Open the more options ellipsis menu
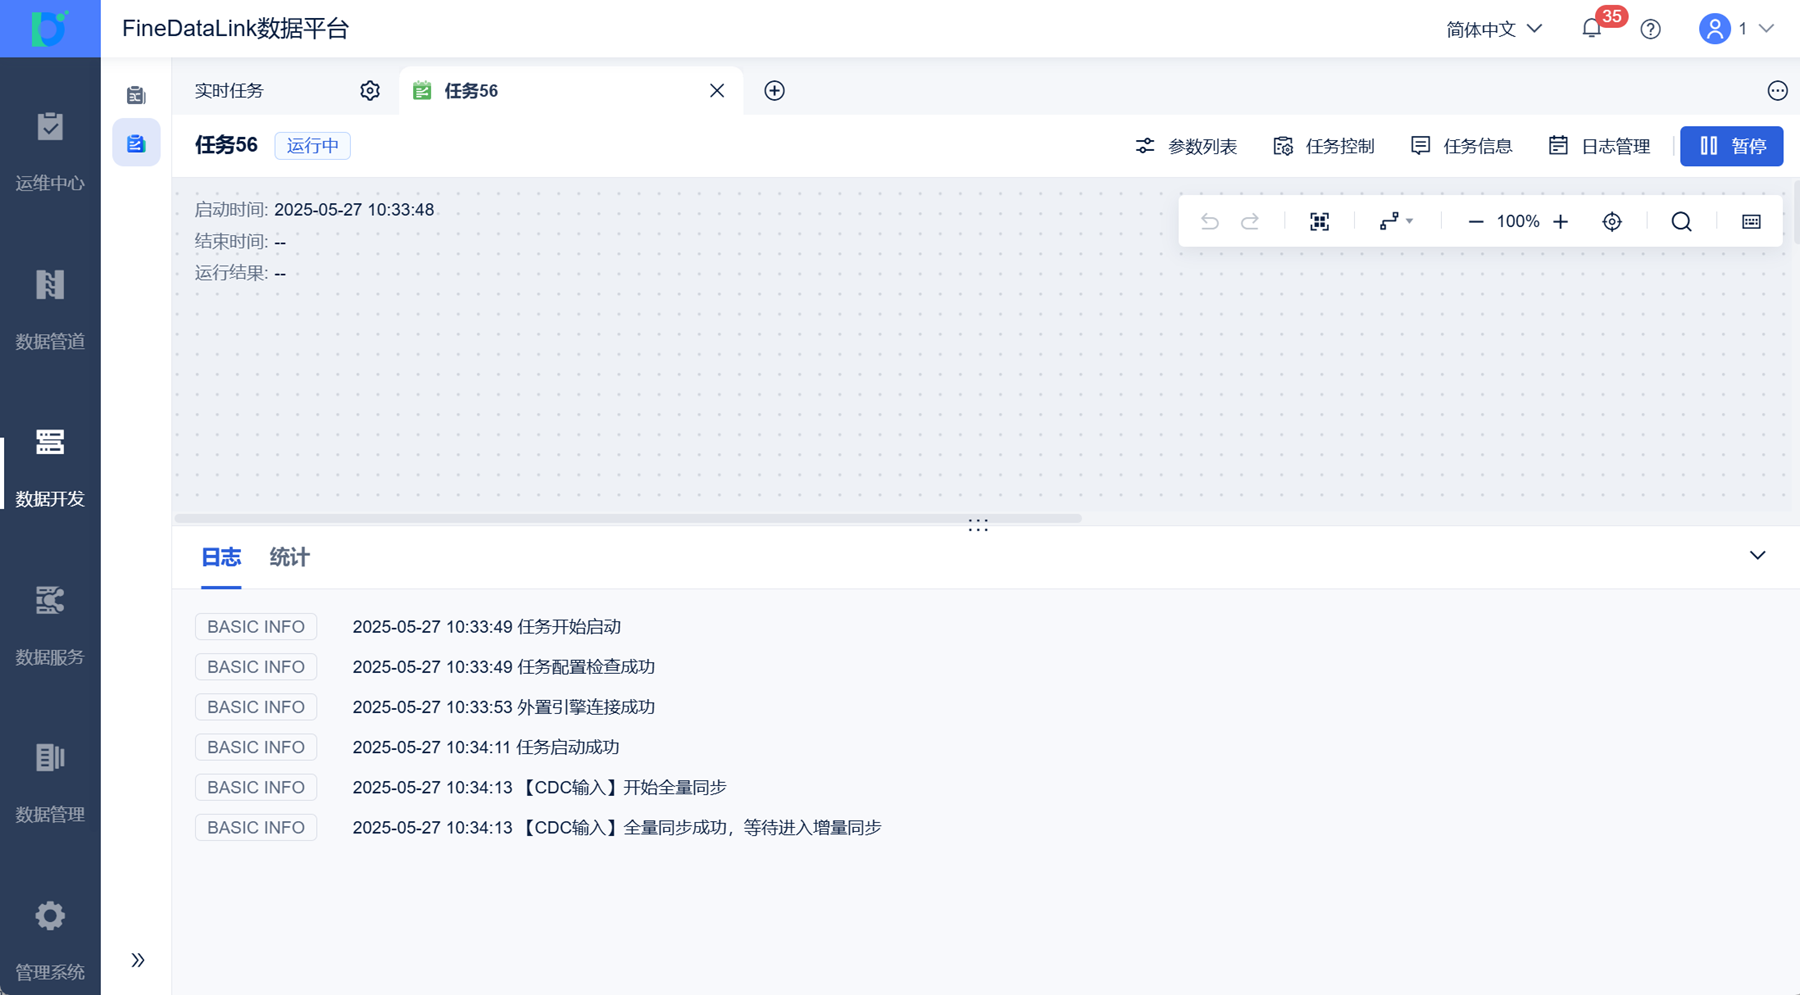This screenshot has width=1800, height=995. (x=1777, y=91)
